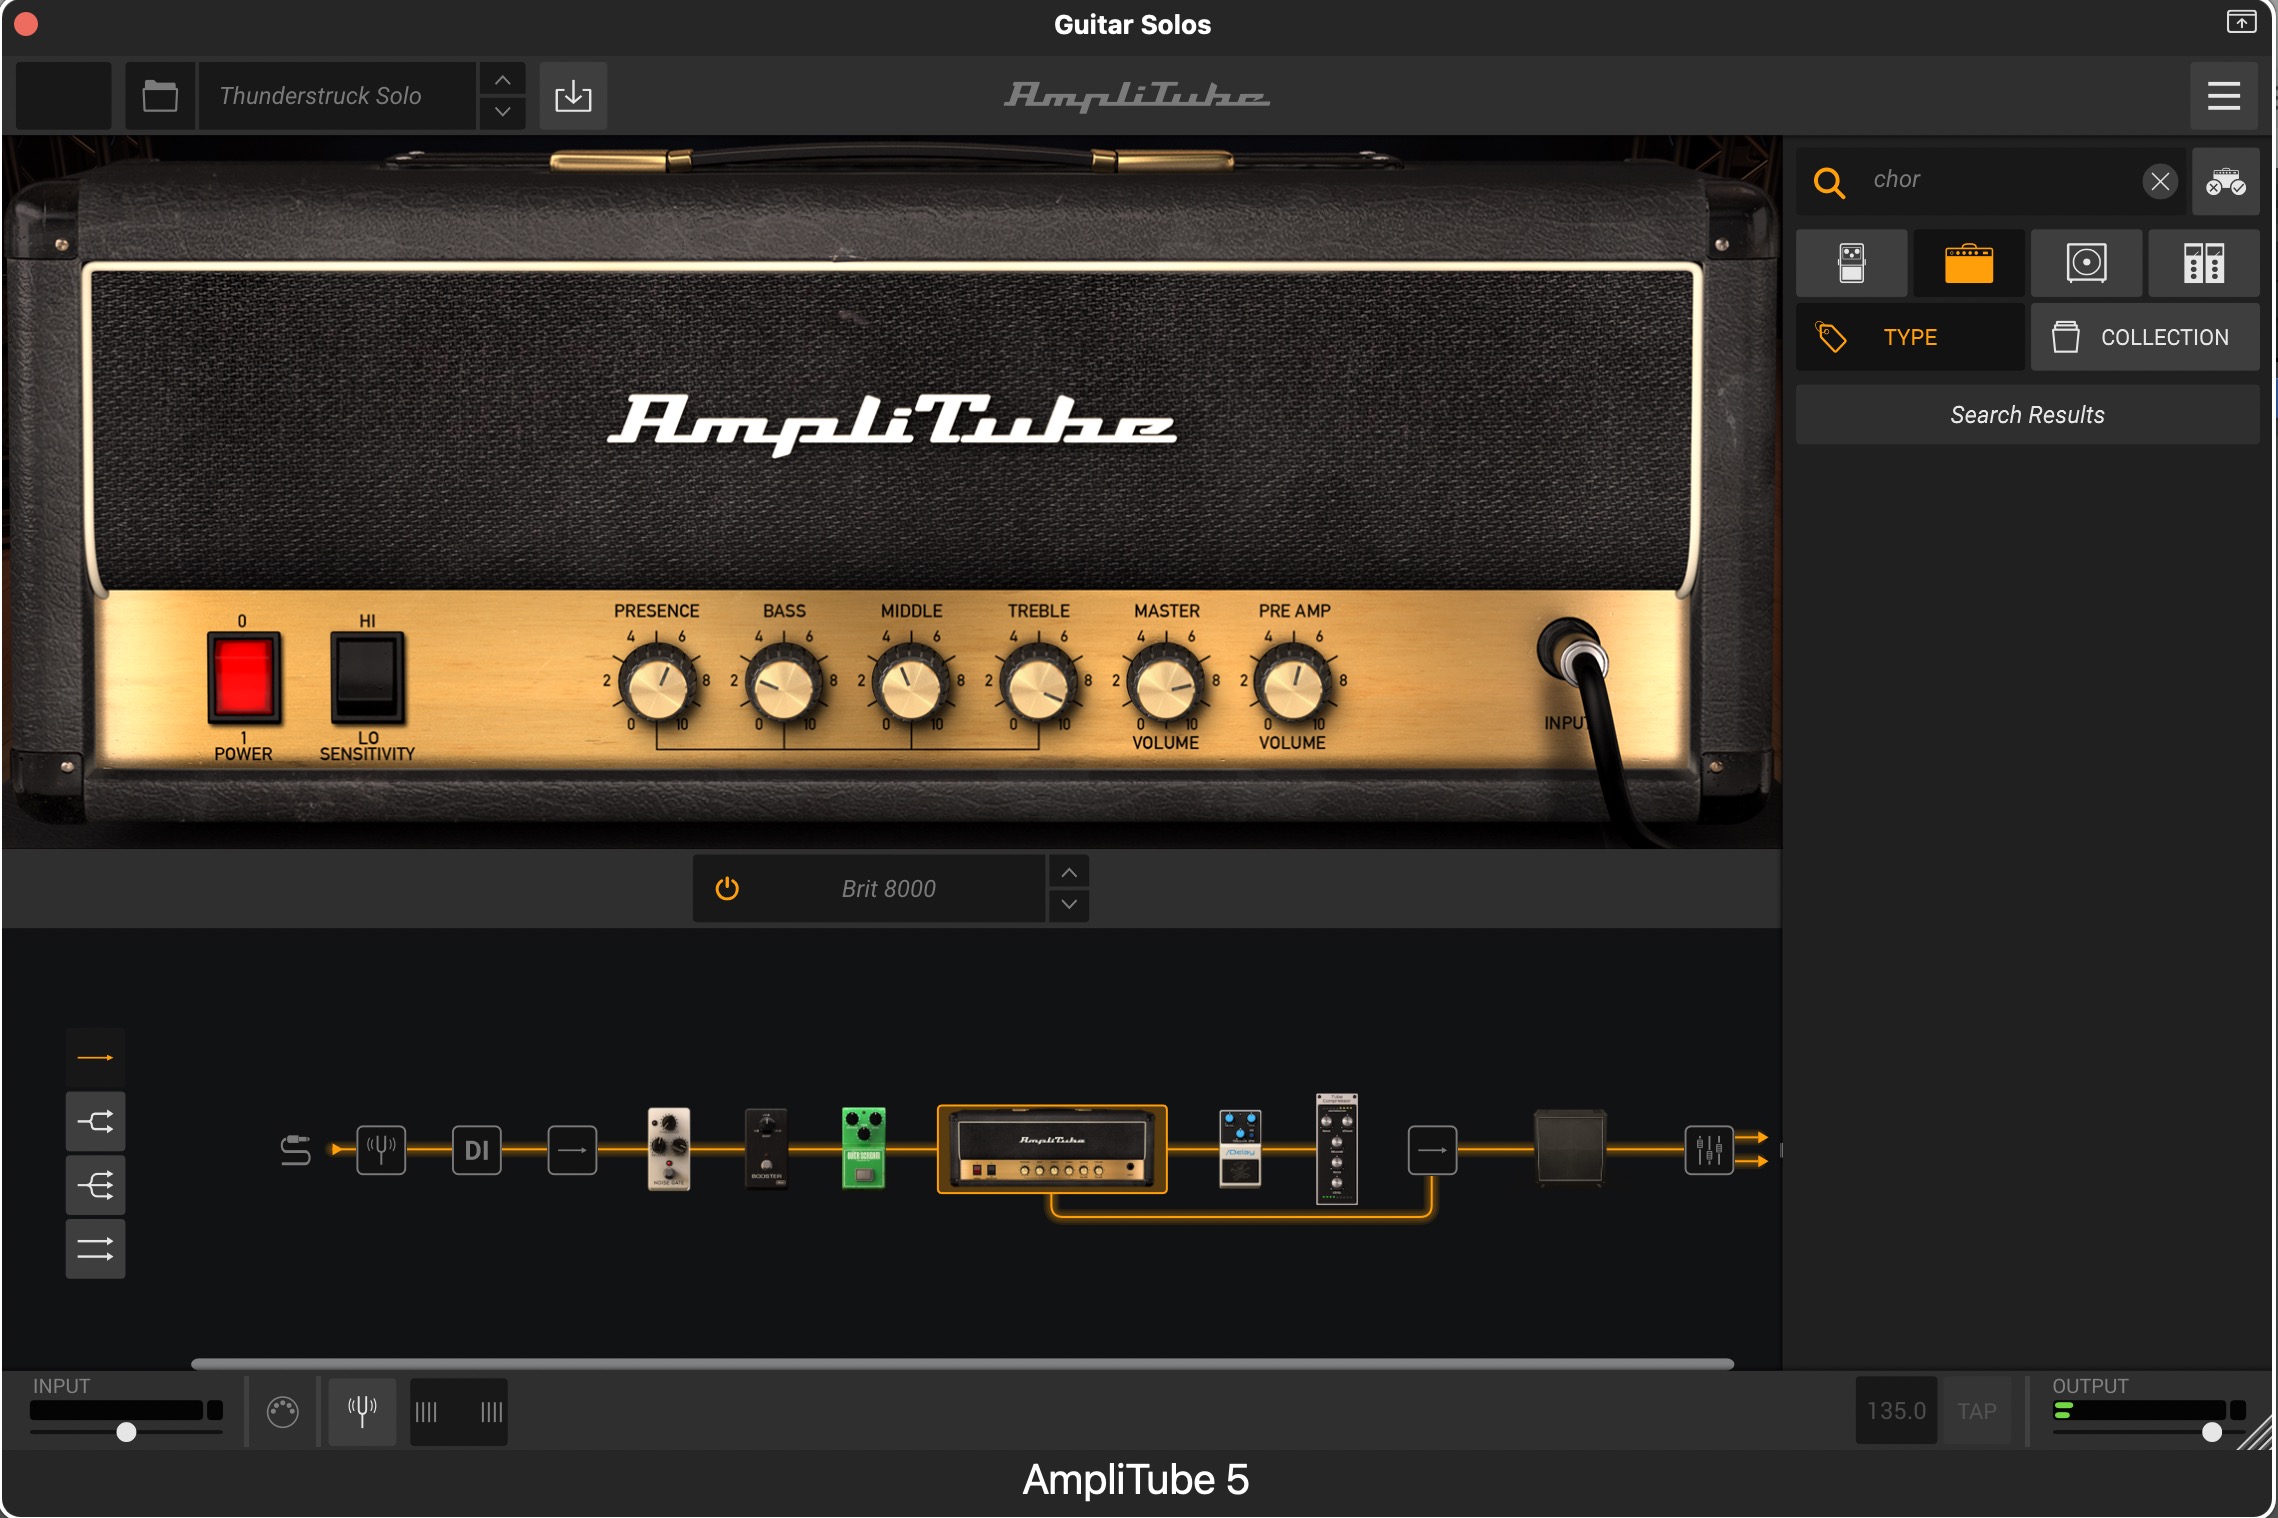Select the speaker cabinet in chain

(x=1570, y=1147)
